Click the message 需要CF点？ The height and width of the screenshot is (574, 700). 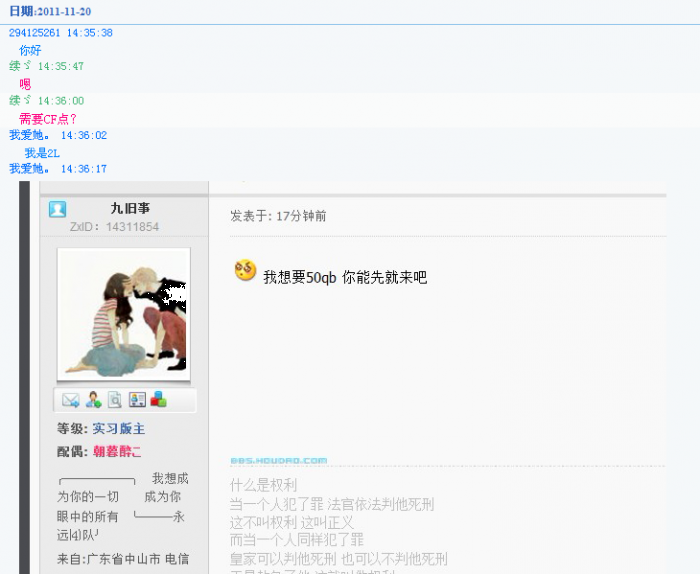(x=48, y=119)
